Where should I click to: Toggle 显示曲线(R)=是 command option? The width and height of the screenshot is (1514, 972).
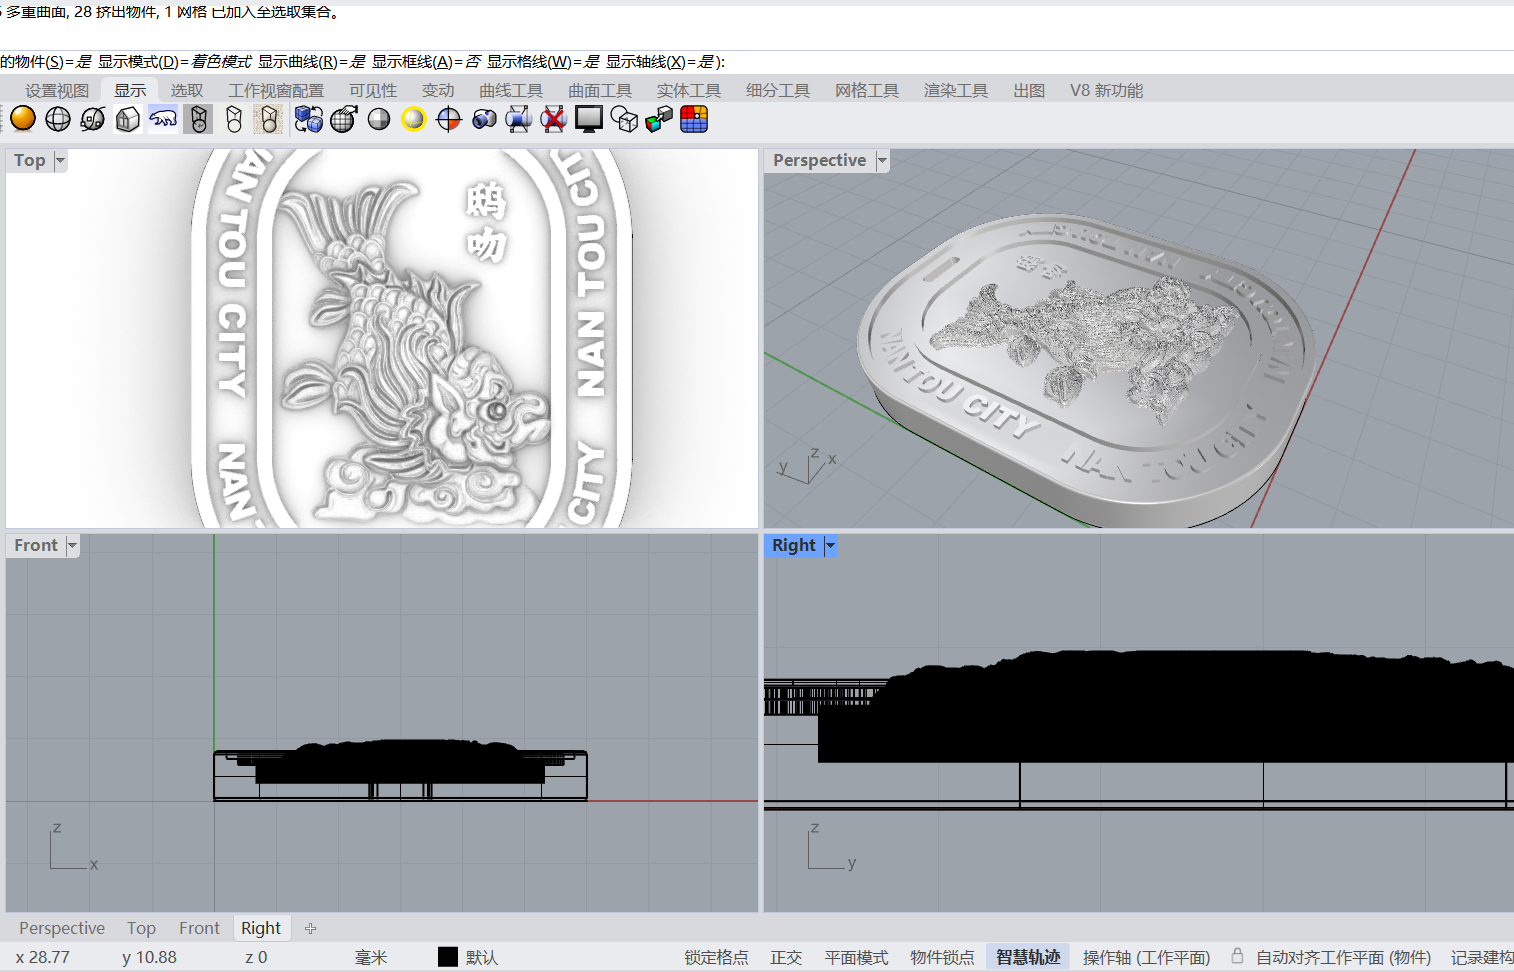click(x=312, y=61)
